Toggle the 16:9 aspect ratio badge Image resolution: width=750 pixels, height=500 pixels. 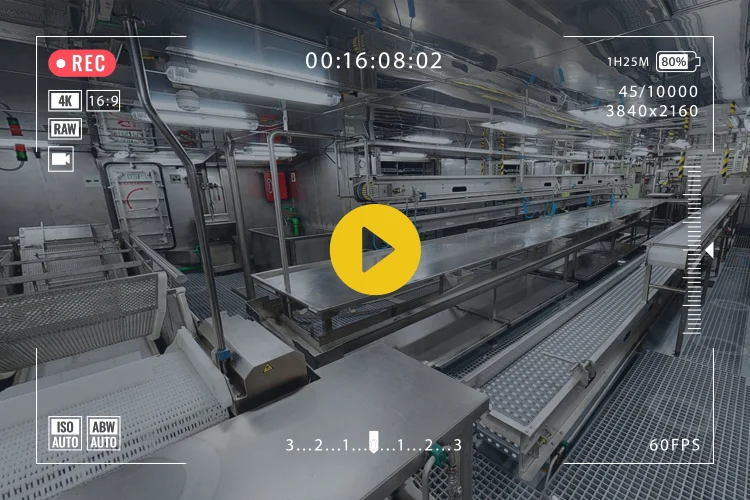point(103,101)
